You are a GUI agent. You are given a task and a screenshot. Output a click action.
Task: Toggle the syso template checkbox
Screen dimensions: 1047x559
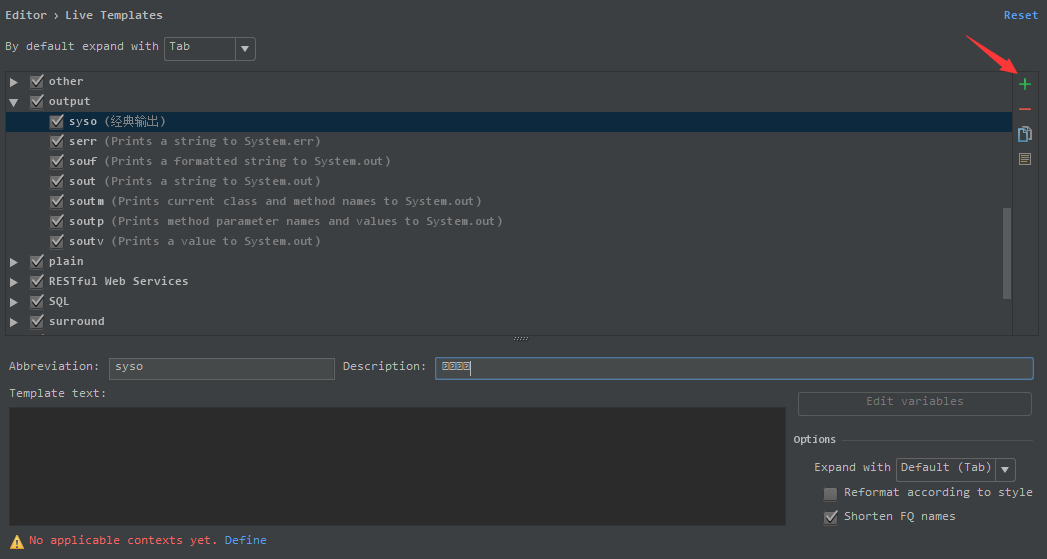57,122
